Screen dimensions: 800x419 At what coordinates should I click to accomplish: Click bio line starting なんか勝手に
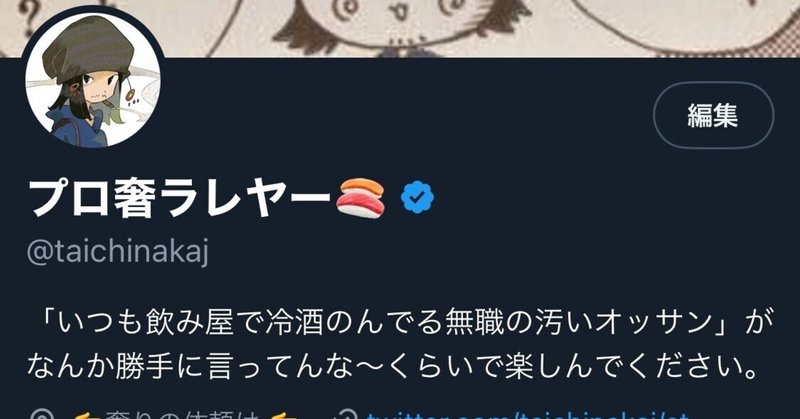[392, 367]
